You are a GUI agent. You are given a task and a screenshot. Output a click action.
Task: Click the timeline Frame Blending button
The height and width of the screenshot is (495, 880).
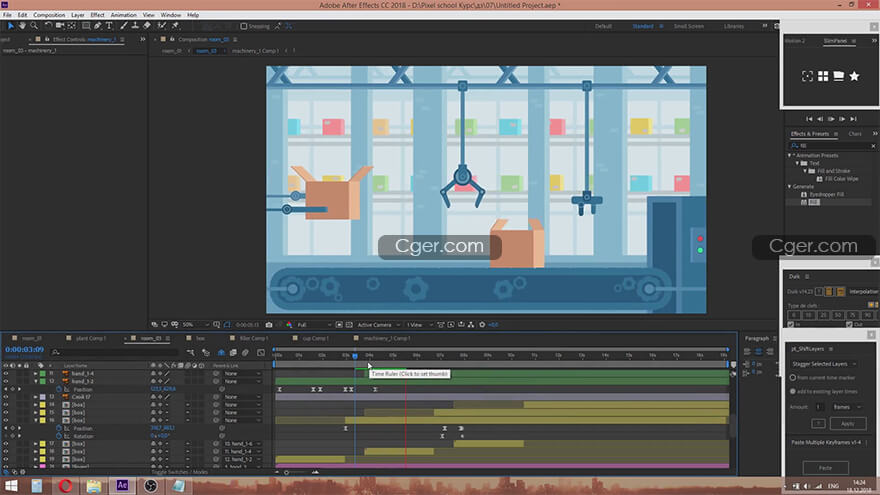click(233, 352)
